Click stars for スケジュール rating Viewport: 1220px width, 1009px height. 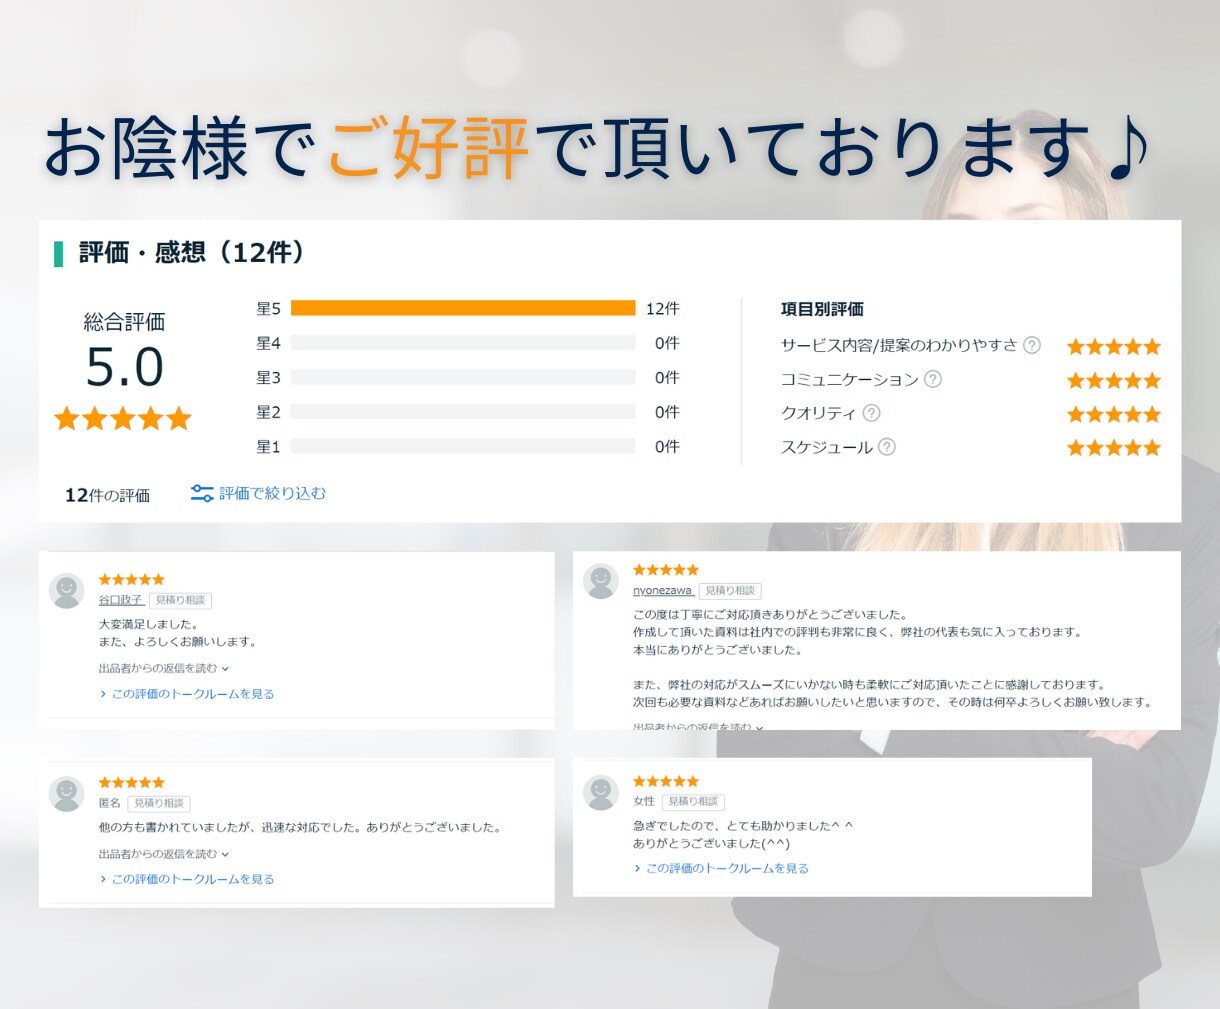[x=1114, y=448]
